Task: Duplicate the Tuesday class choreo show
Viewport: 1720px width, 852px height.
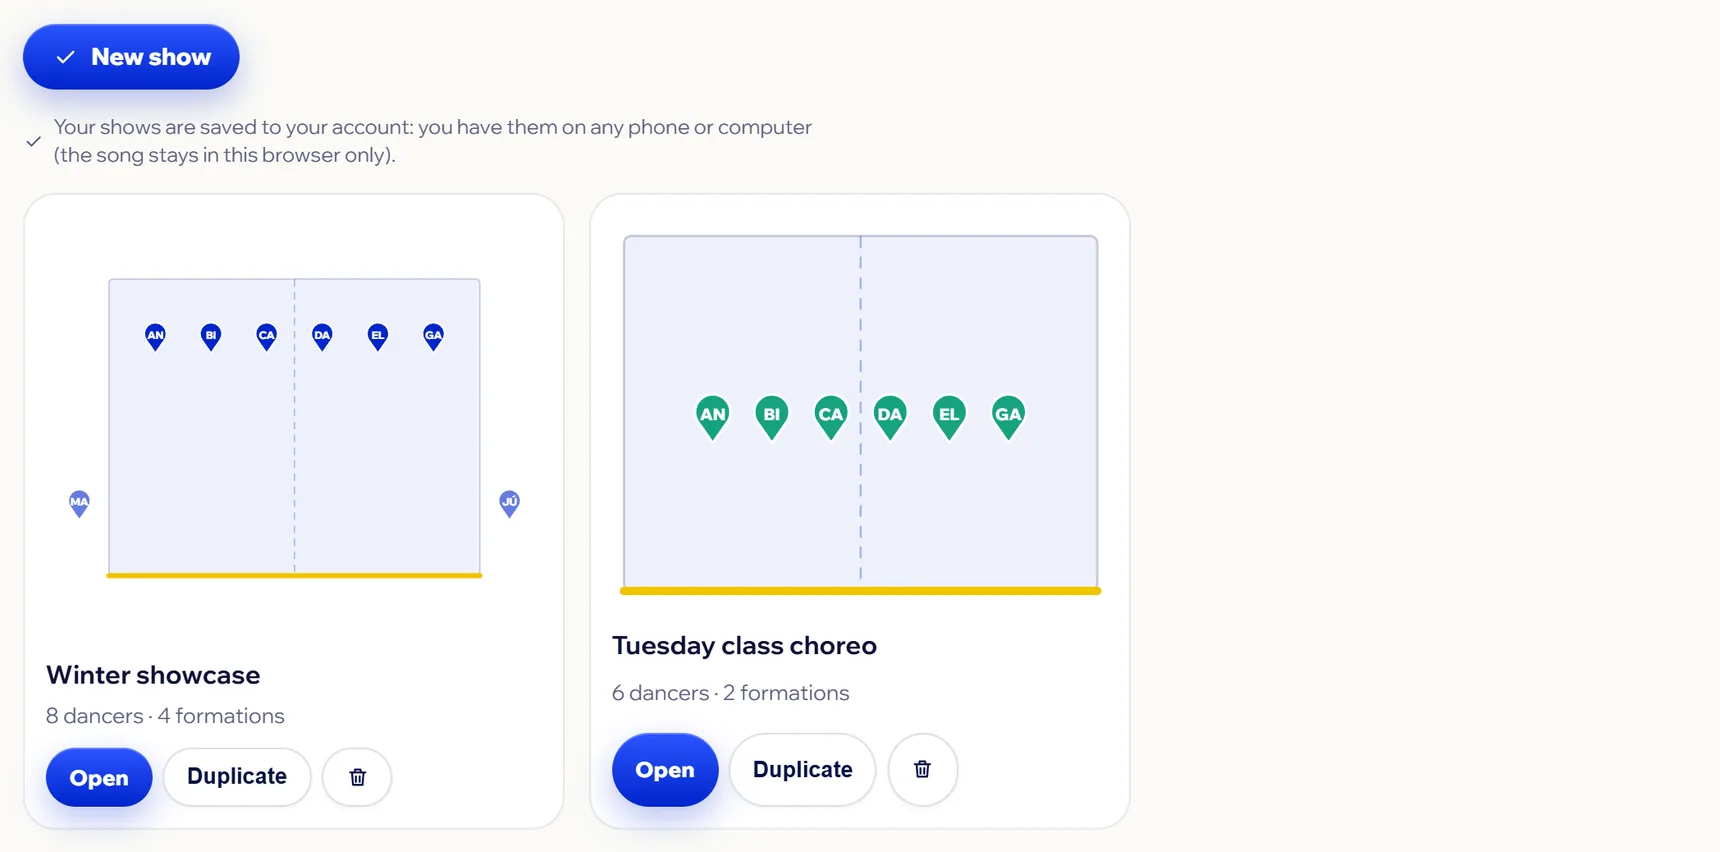Action: point(802,770)
